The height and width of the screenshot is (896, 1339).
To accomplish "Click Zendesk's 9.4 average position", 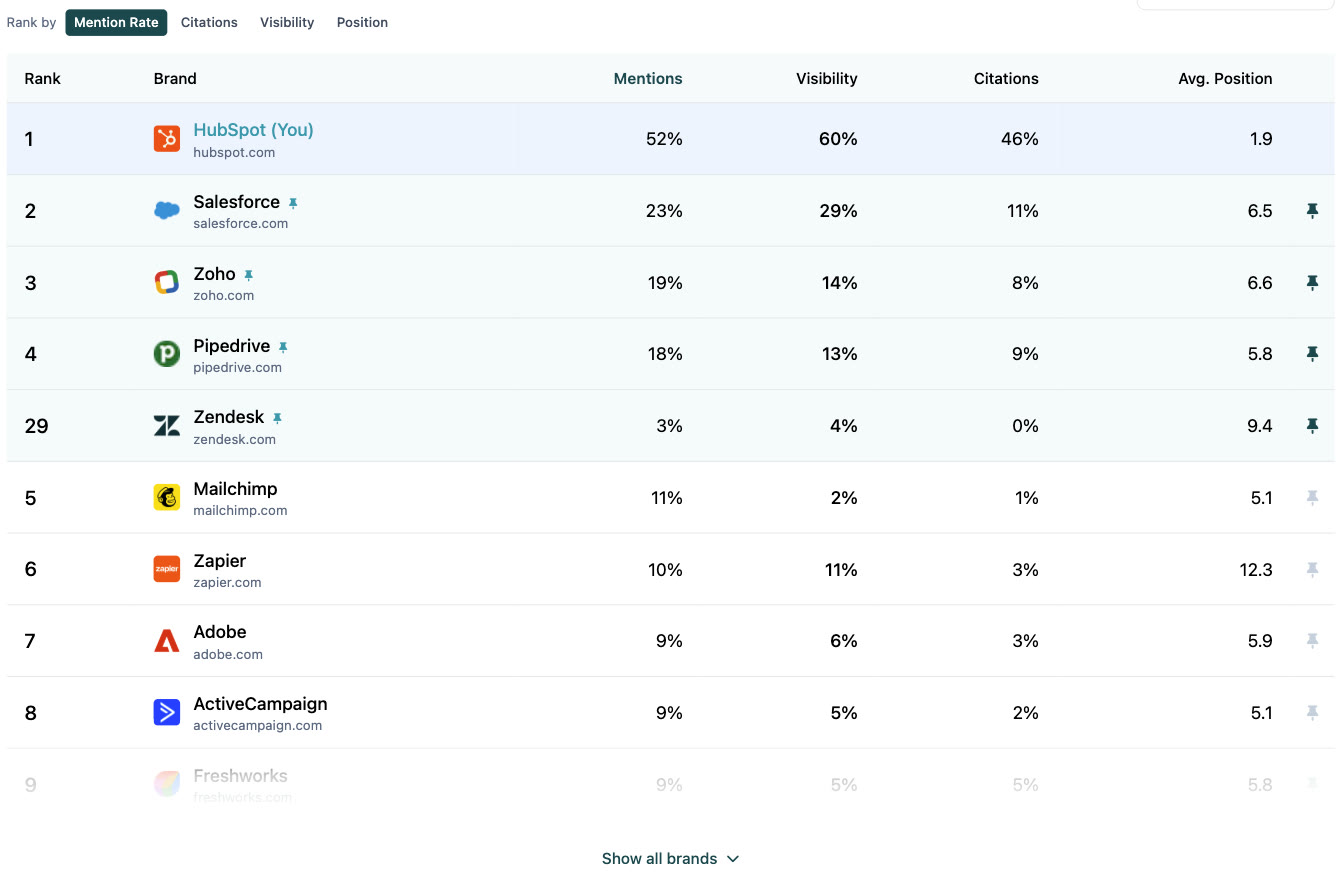I will coord(1260,426).
